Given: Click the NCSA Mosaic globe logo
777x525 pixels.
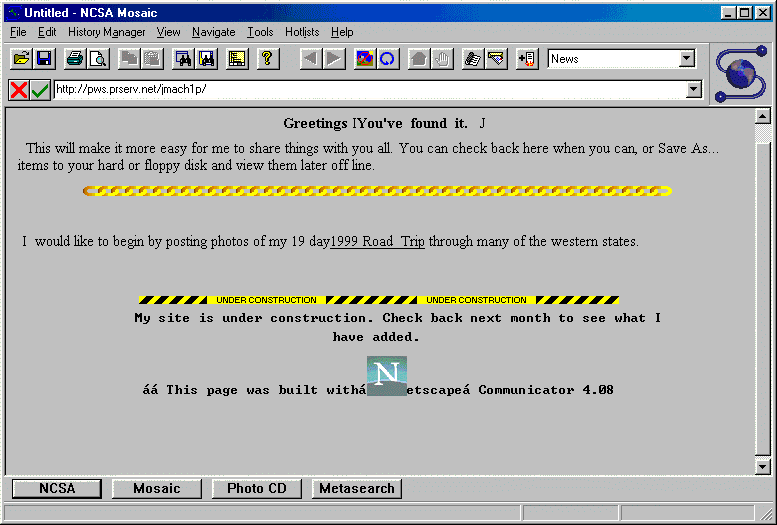Looking at the screenshot, I should pos(741,73).
